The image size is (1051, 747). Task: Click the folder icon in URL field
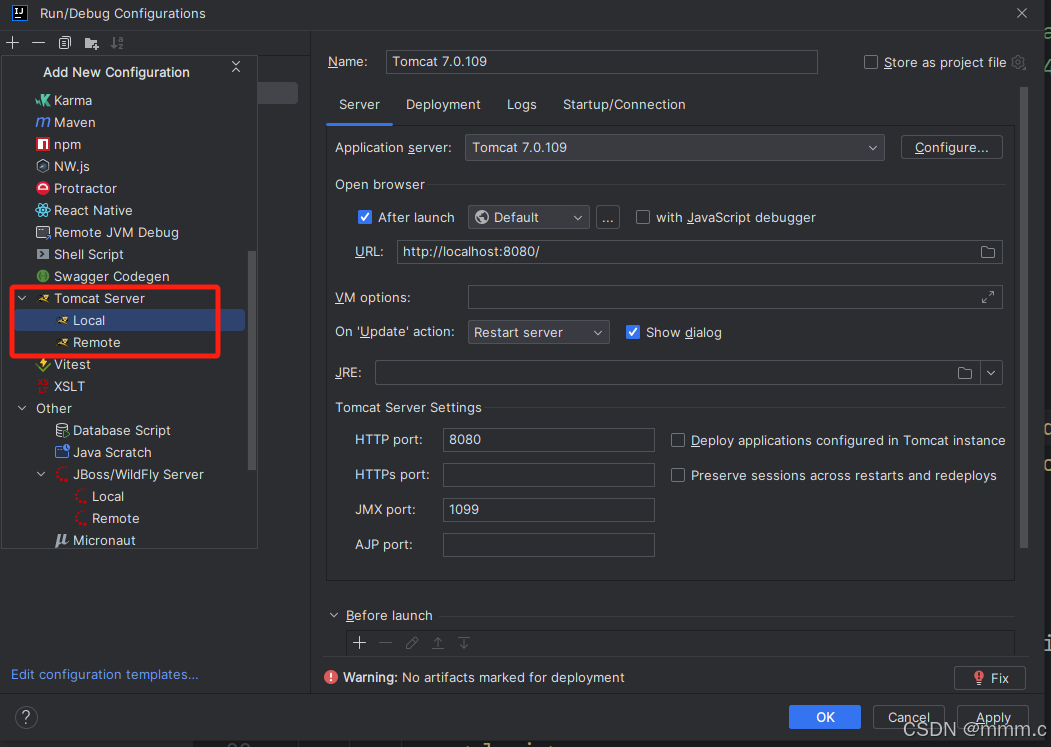(987, 252)
